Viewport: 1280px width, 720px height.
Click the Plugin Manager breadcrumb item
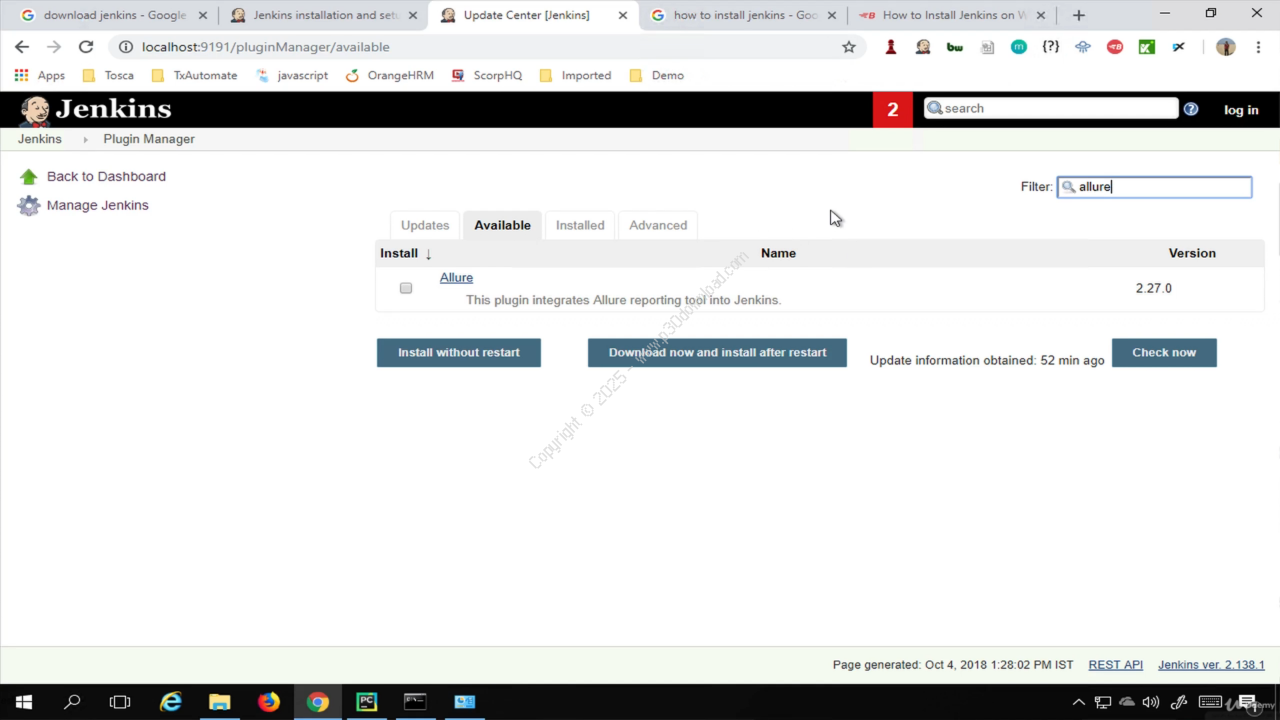coord(149,139)
